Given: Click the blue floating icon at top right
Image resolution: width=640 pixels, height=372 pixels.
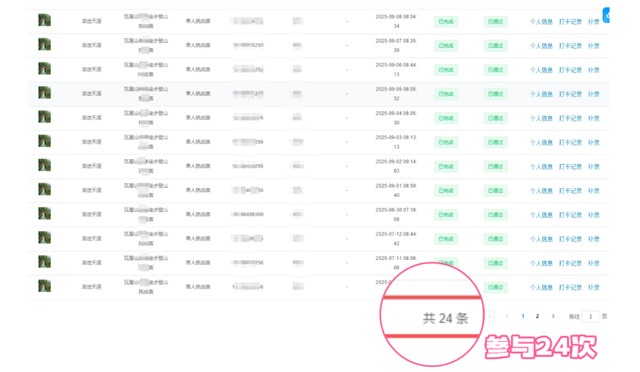Looking at the screenshot, I should tap(606, 15).
